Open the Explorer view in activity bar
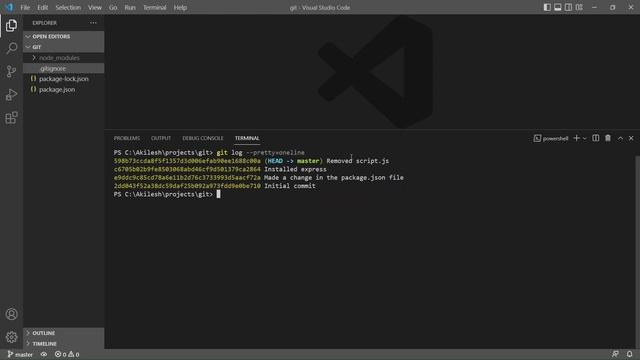The image size is (640, 360). pos(11,25)
